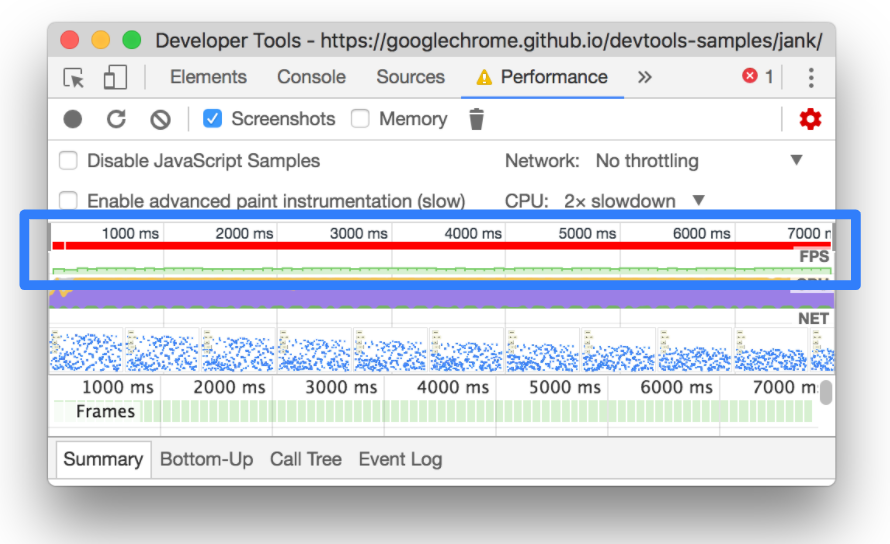Click the red FPS bar in overview
890x544 pixels.
[441, 245]
